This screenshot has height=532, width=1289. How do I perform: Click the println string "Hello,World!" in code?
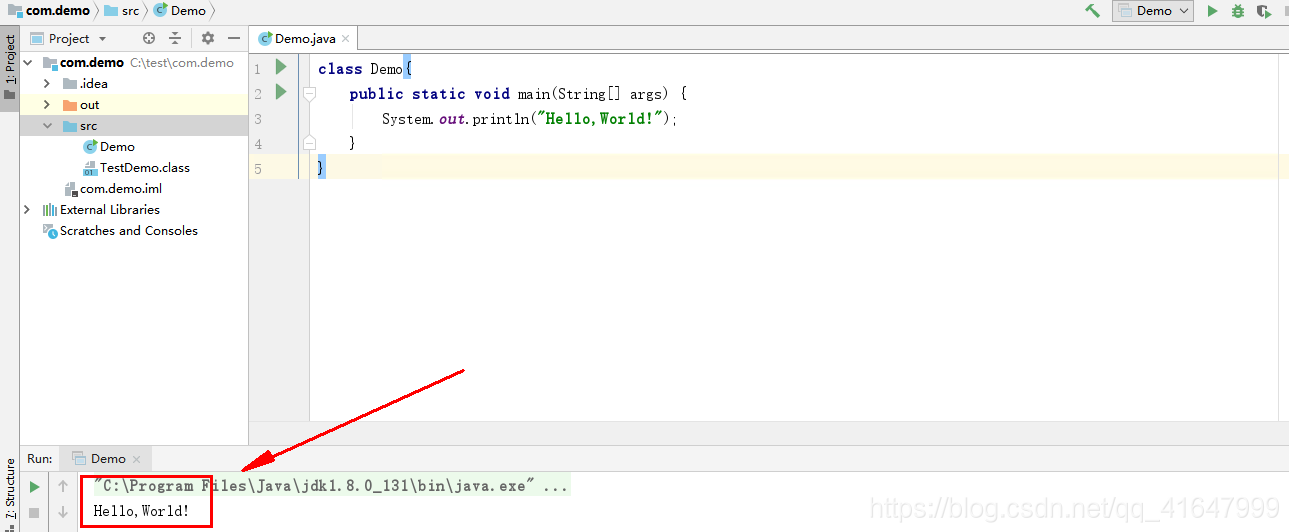pos(600,118)
